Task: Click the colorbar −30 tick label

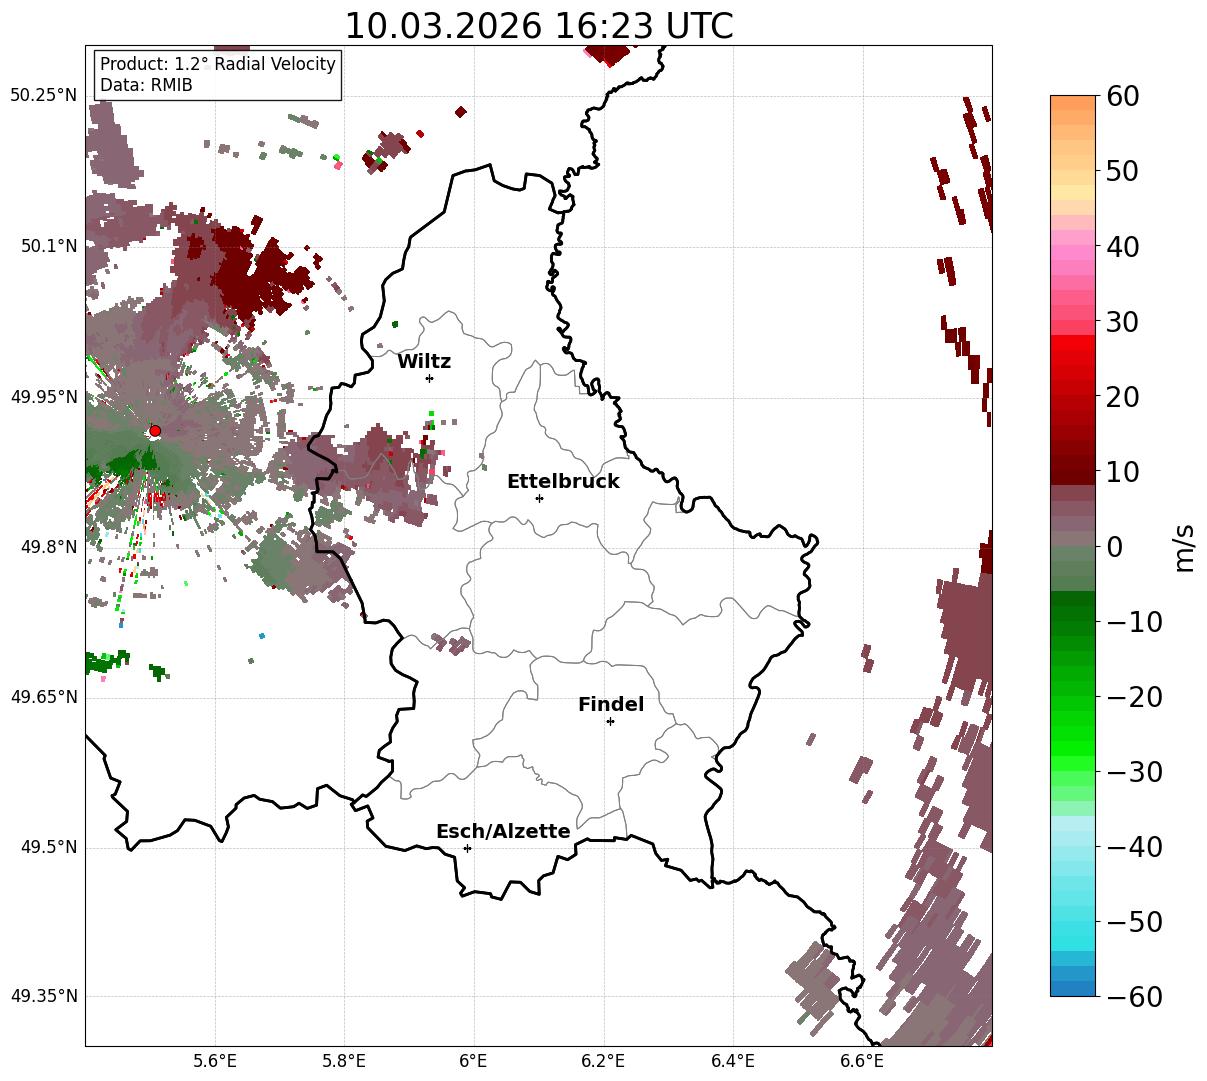Action: (1133, 771)
